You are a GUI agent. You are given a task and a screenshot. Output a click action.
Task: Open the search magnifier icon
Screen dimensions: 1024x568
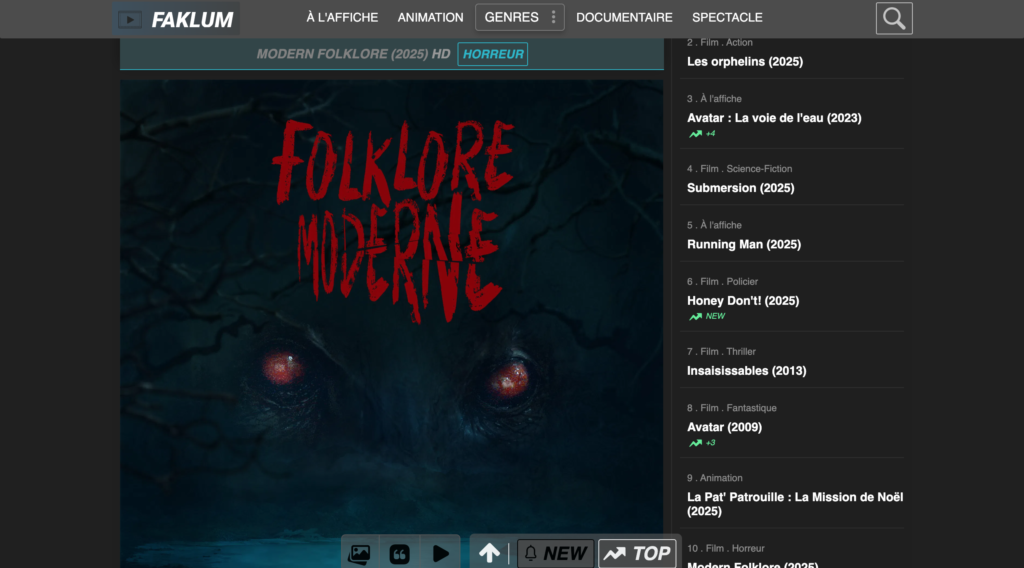894,18
